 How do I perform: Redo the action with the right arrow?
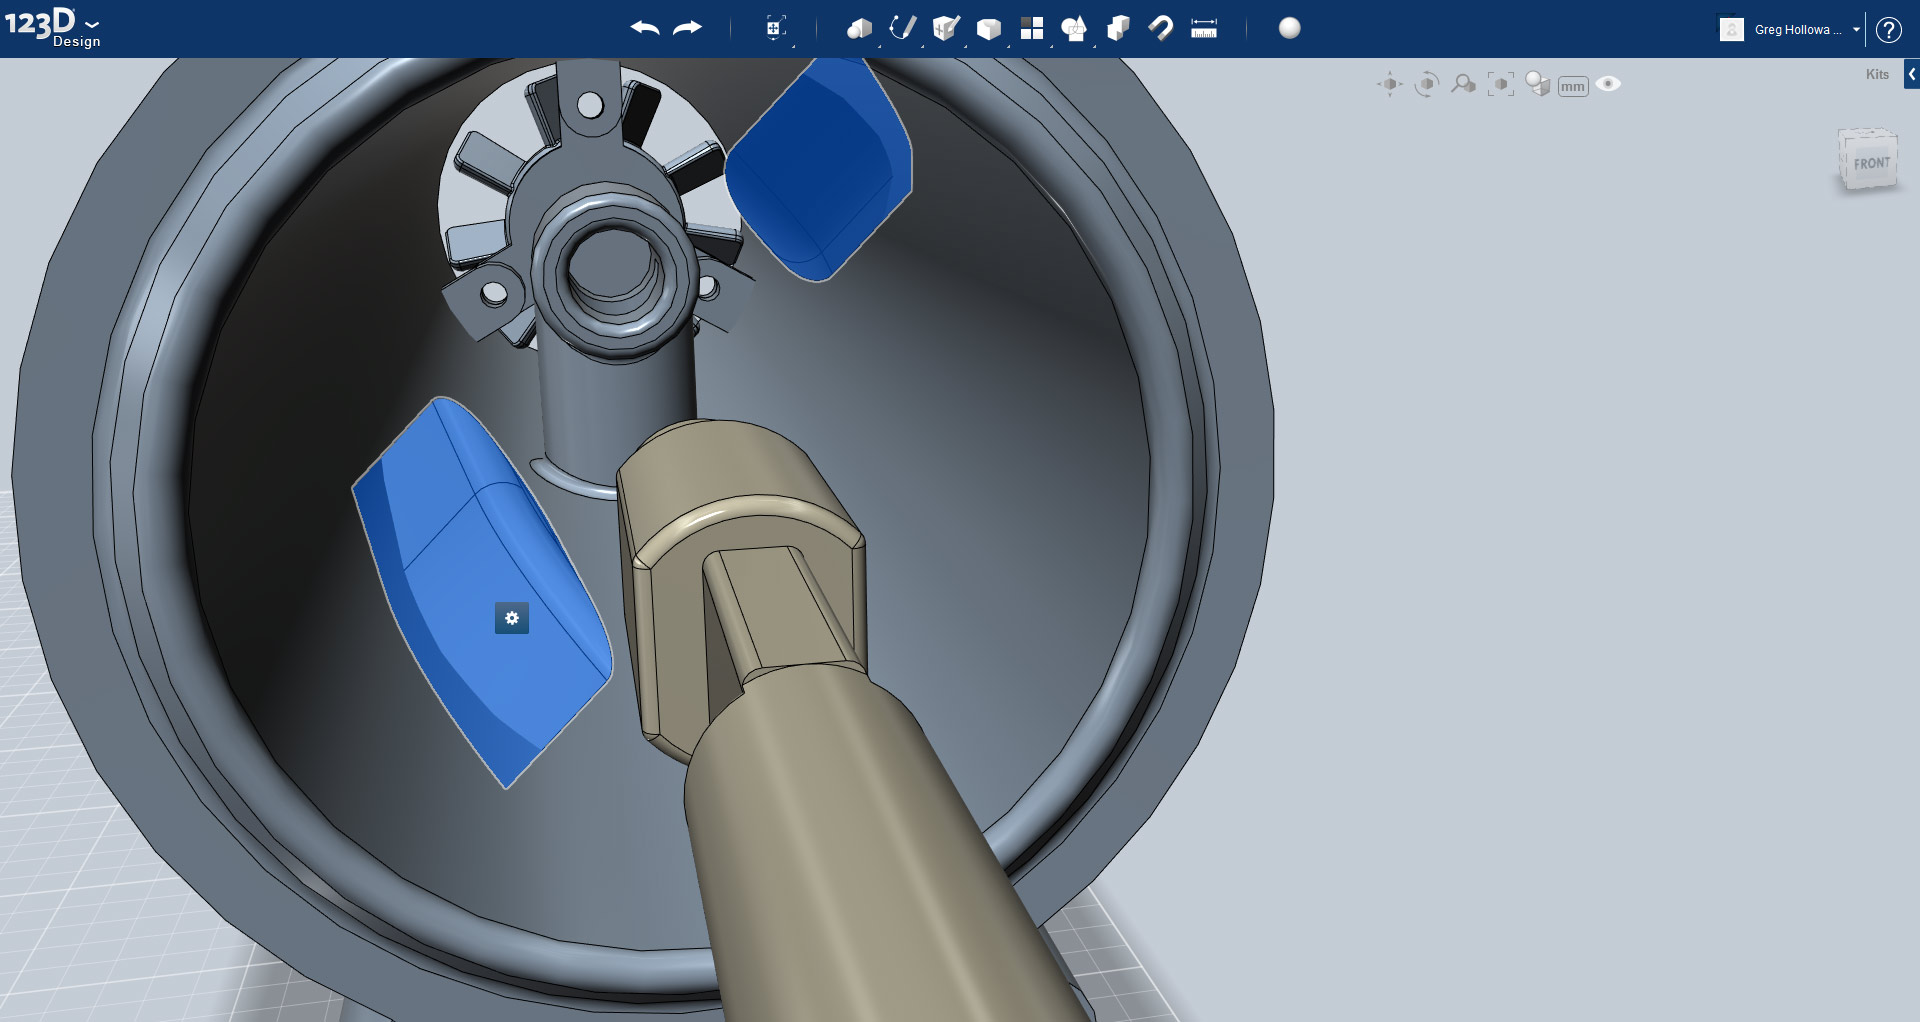click(688, 28)
